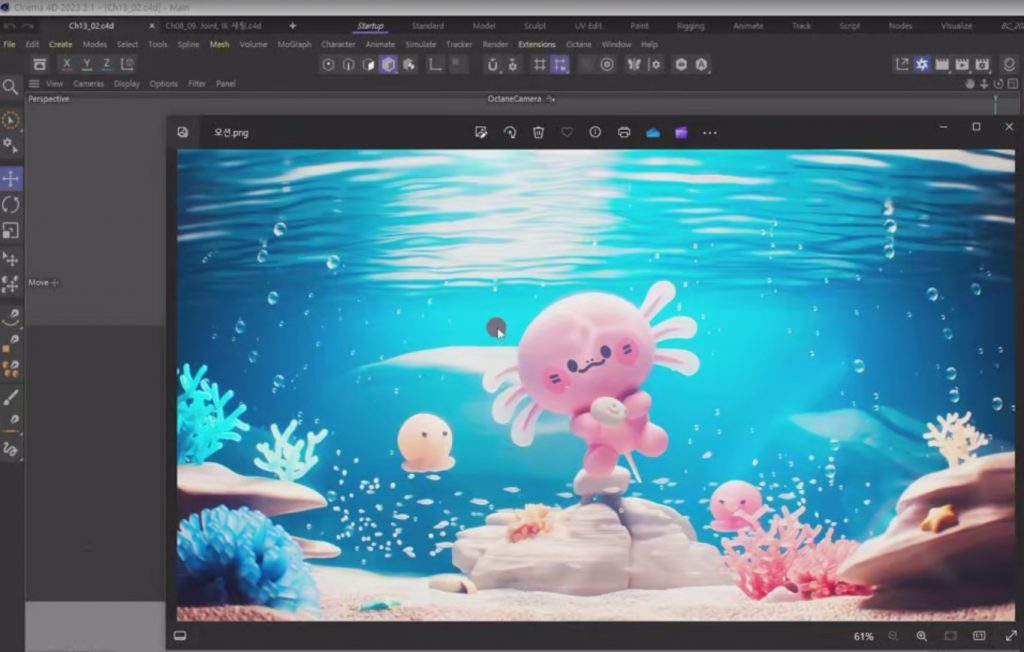Click the workplane grid hash icon
The width and height of the screenshot is (1024, 652).
pyautogui.click(x=539, y=65)
